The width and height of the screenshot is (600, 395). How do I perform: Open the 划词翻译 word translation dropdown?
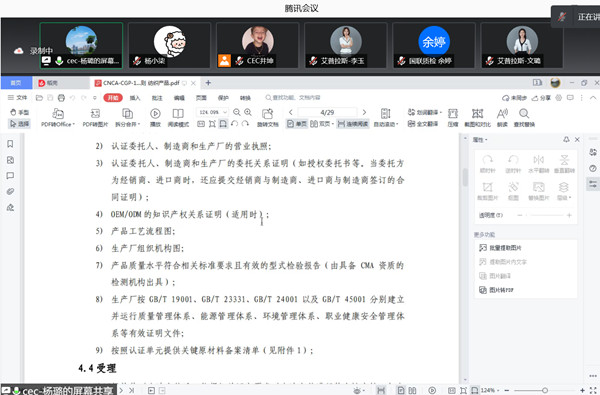coord(424,112)
